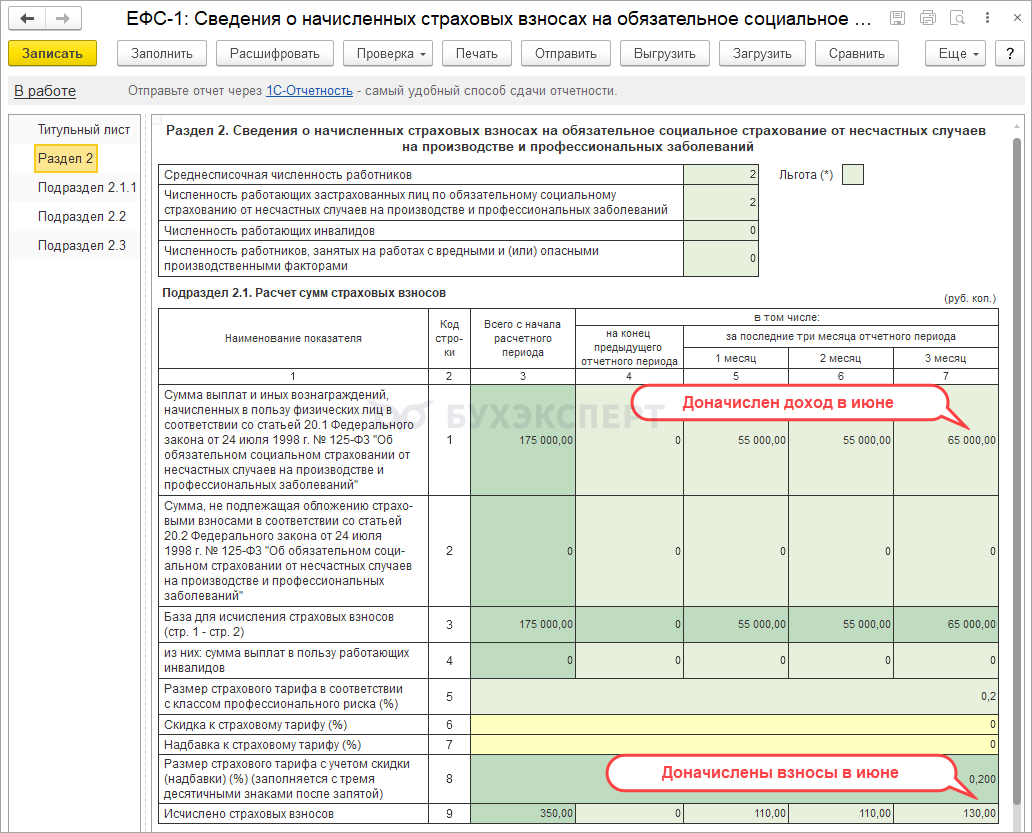Toggle the Льгота (*) checkbox
The height and width of the screenshot is (833, 1032).
click(853, 174)
